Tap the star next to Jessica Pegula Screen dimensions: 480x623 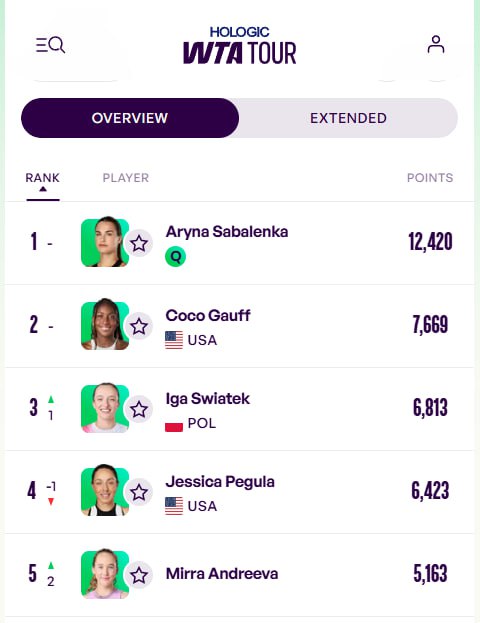pos(139,492)
